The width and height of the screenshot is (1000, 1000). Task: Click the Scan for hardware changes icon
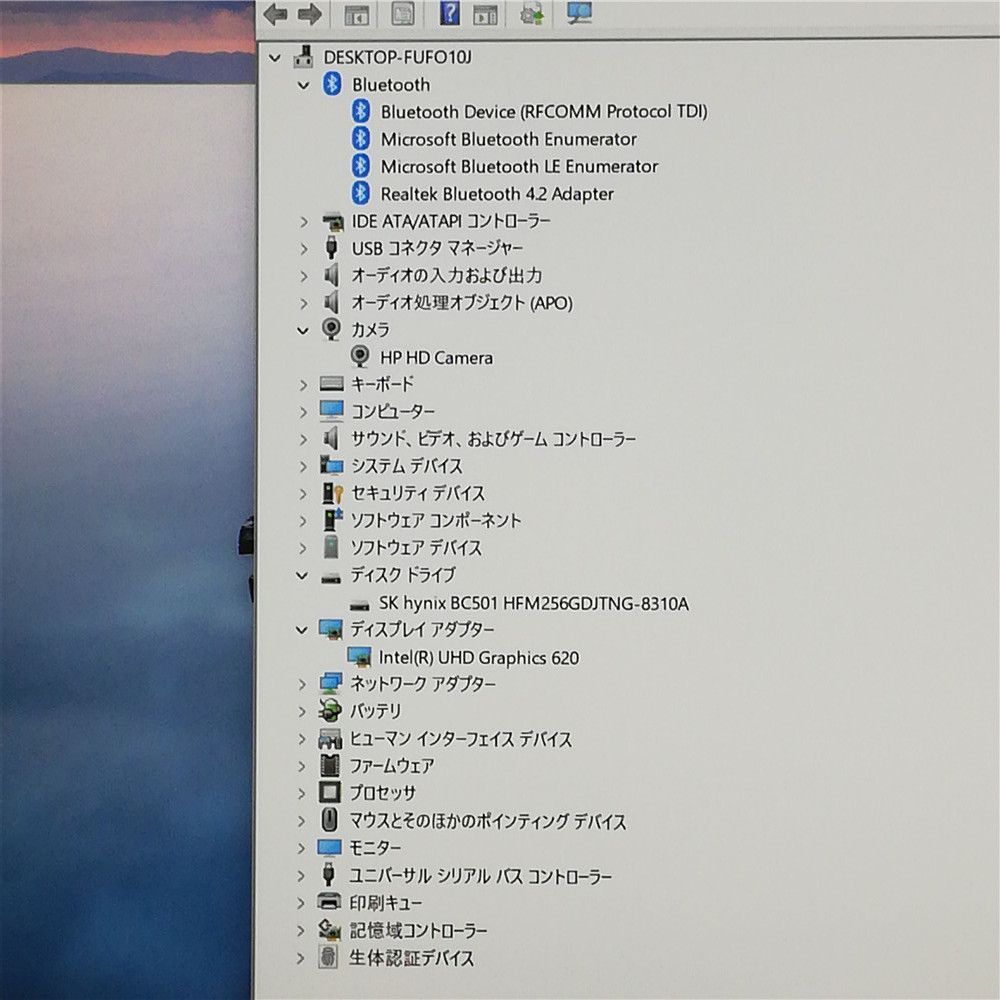tap(579, 14)
